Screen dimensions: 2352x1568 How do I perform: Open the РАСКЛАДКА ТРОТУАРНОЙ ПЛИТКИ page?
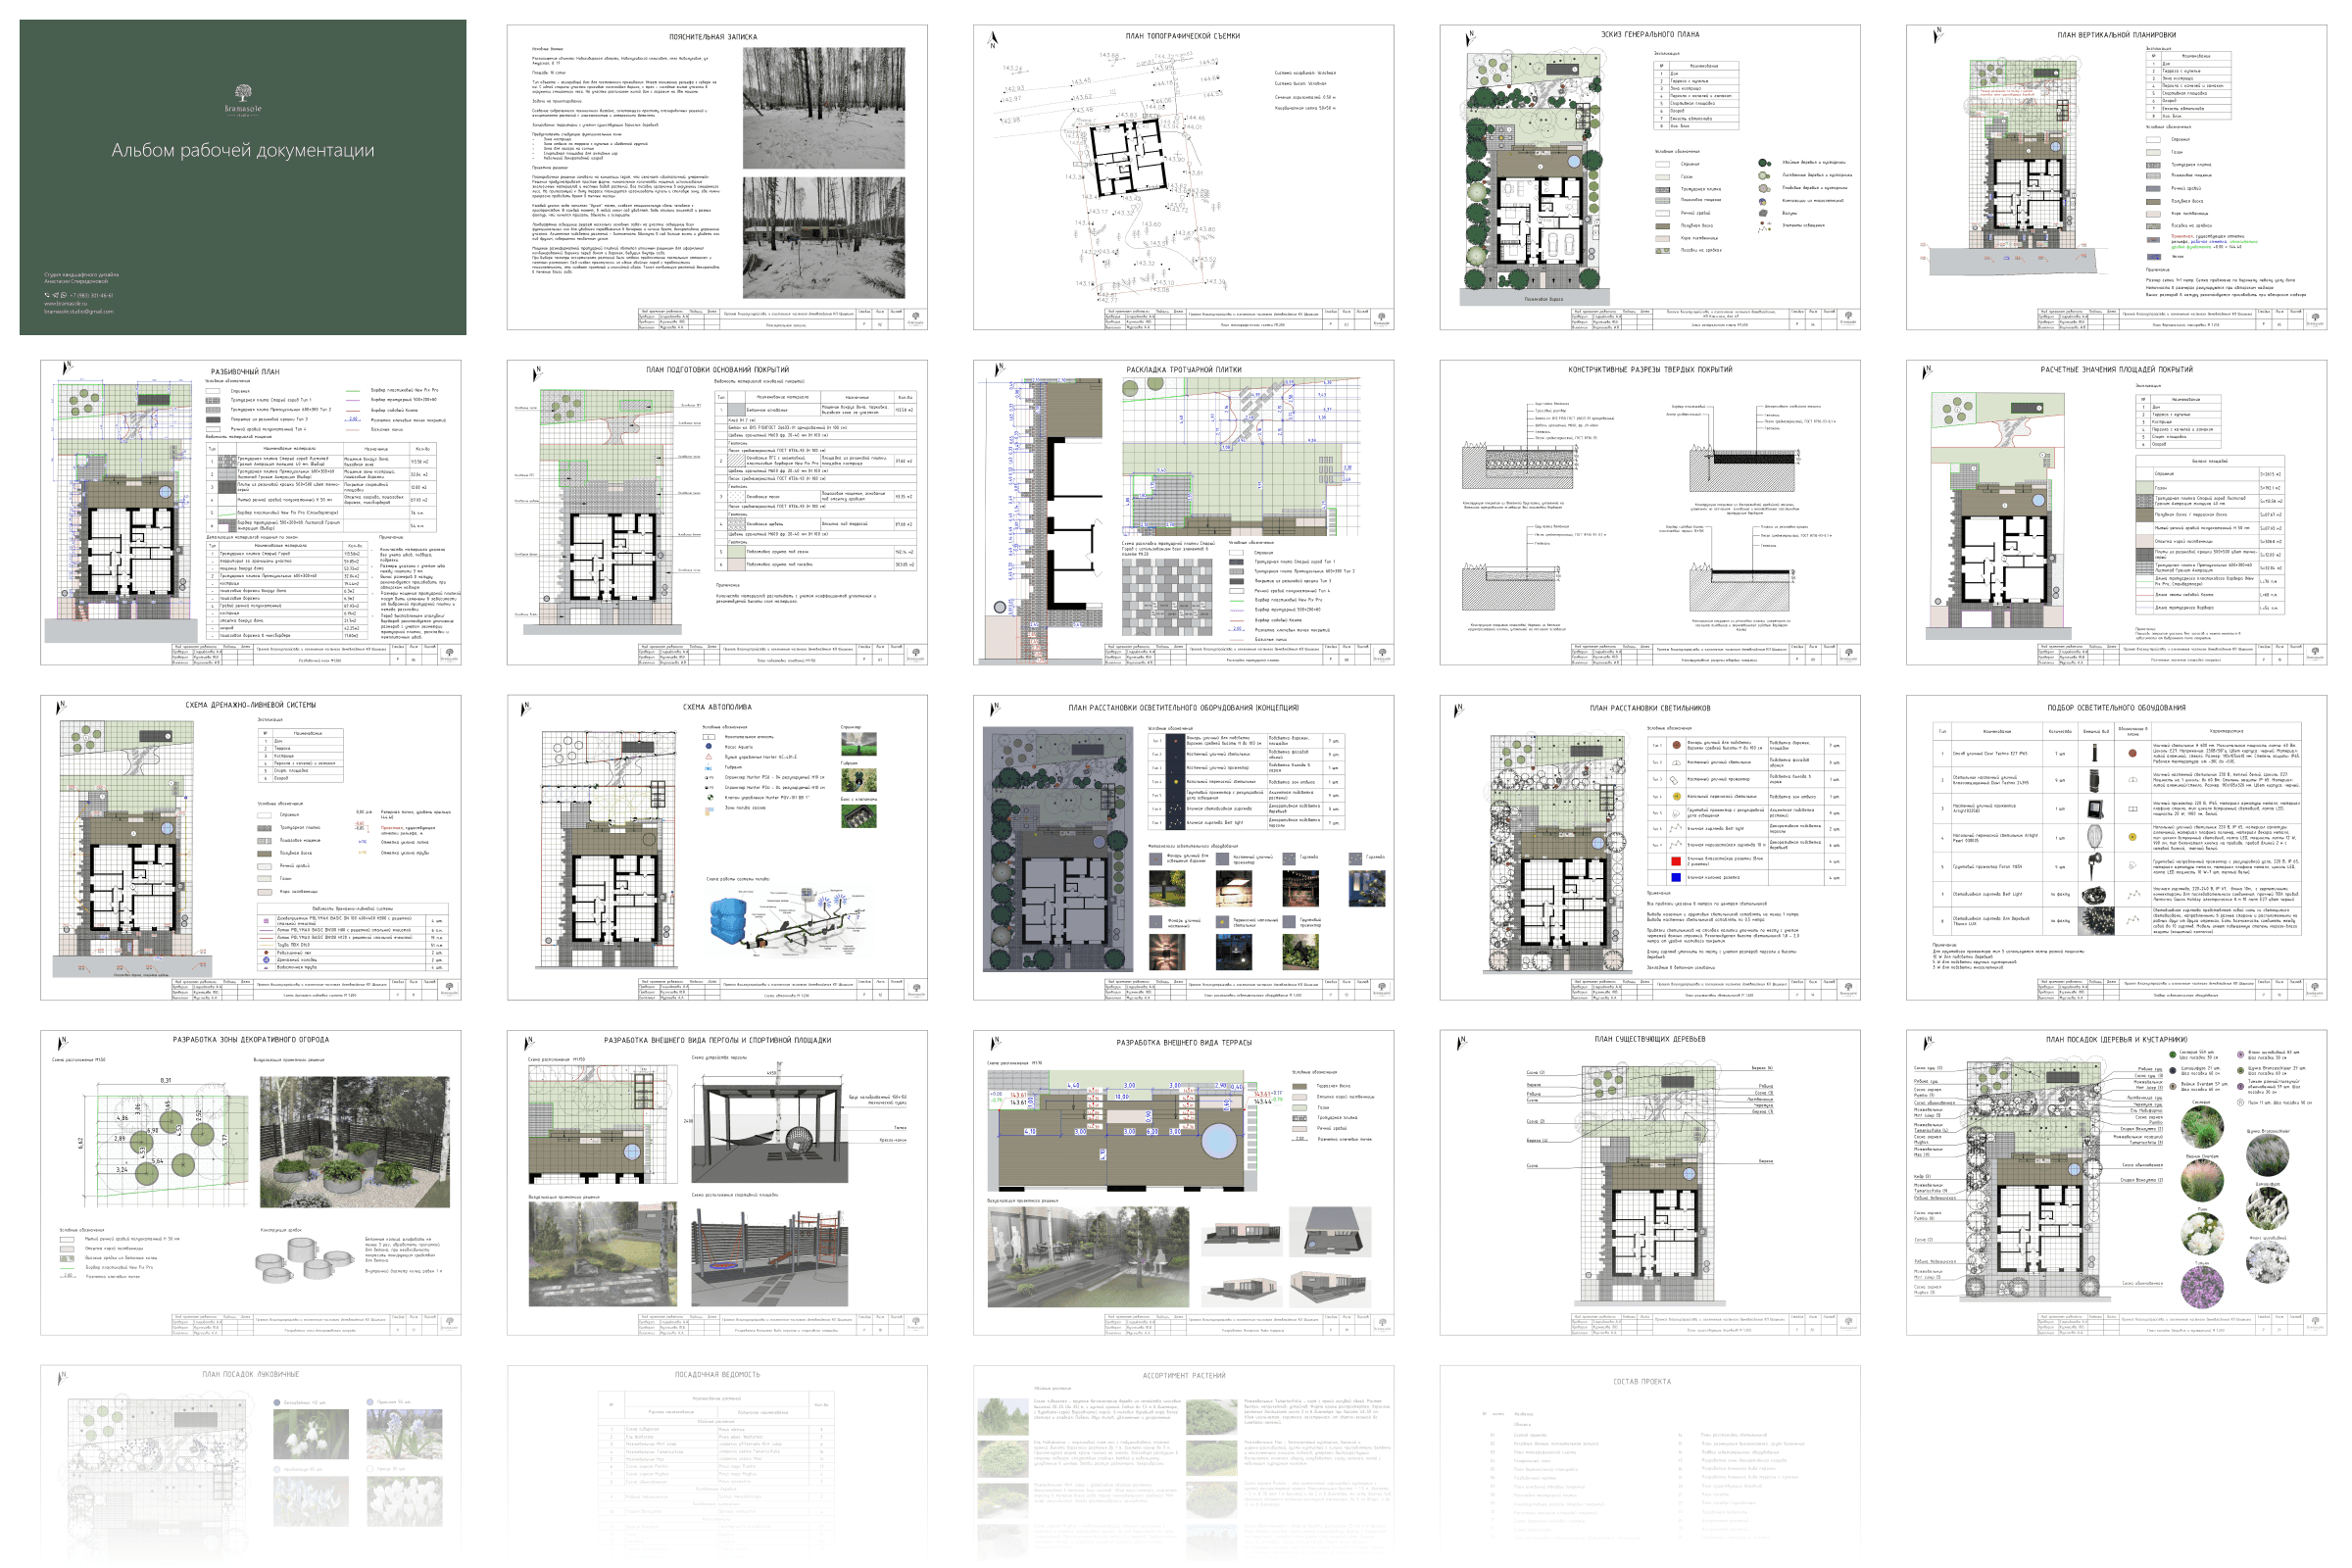click(1183, 512)
